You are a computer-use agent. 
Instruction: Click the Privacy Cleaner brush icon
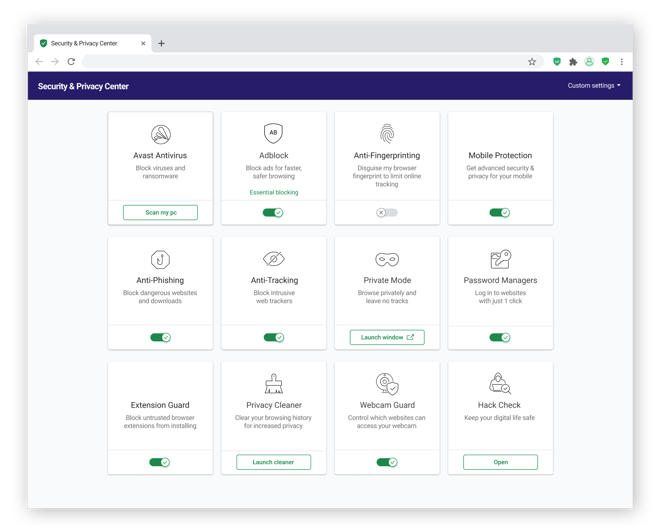tap(274, 383)
